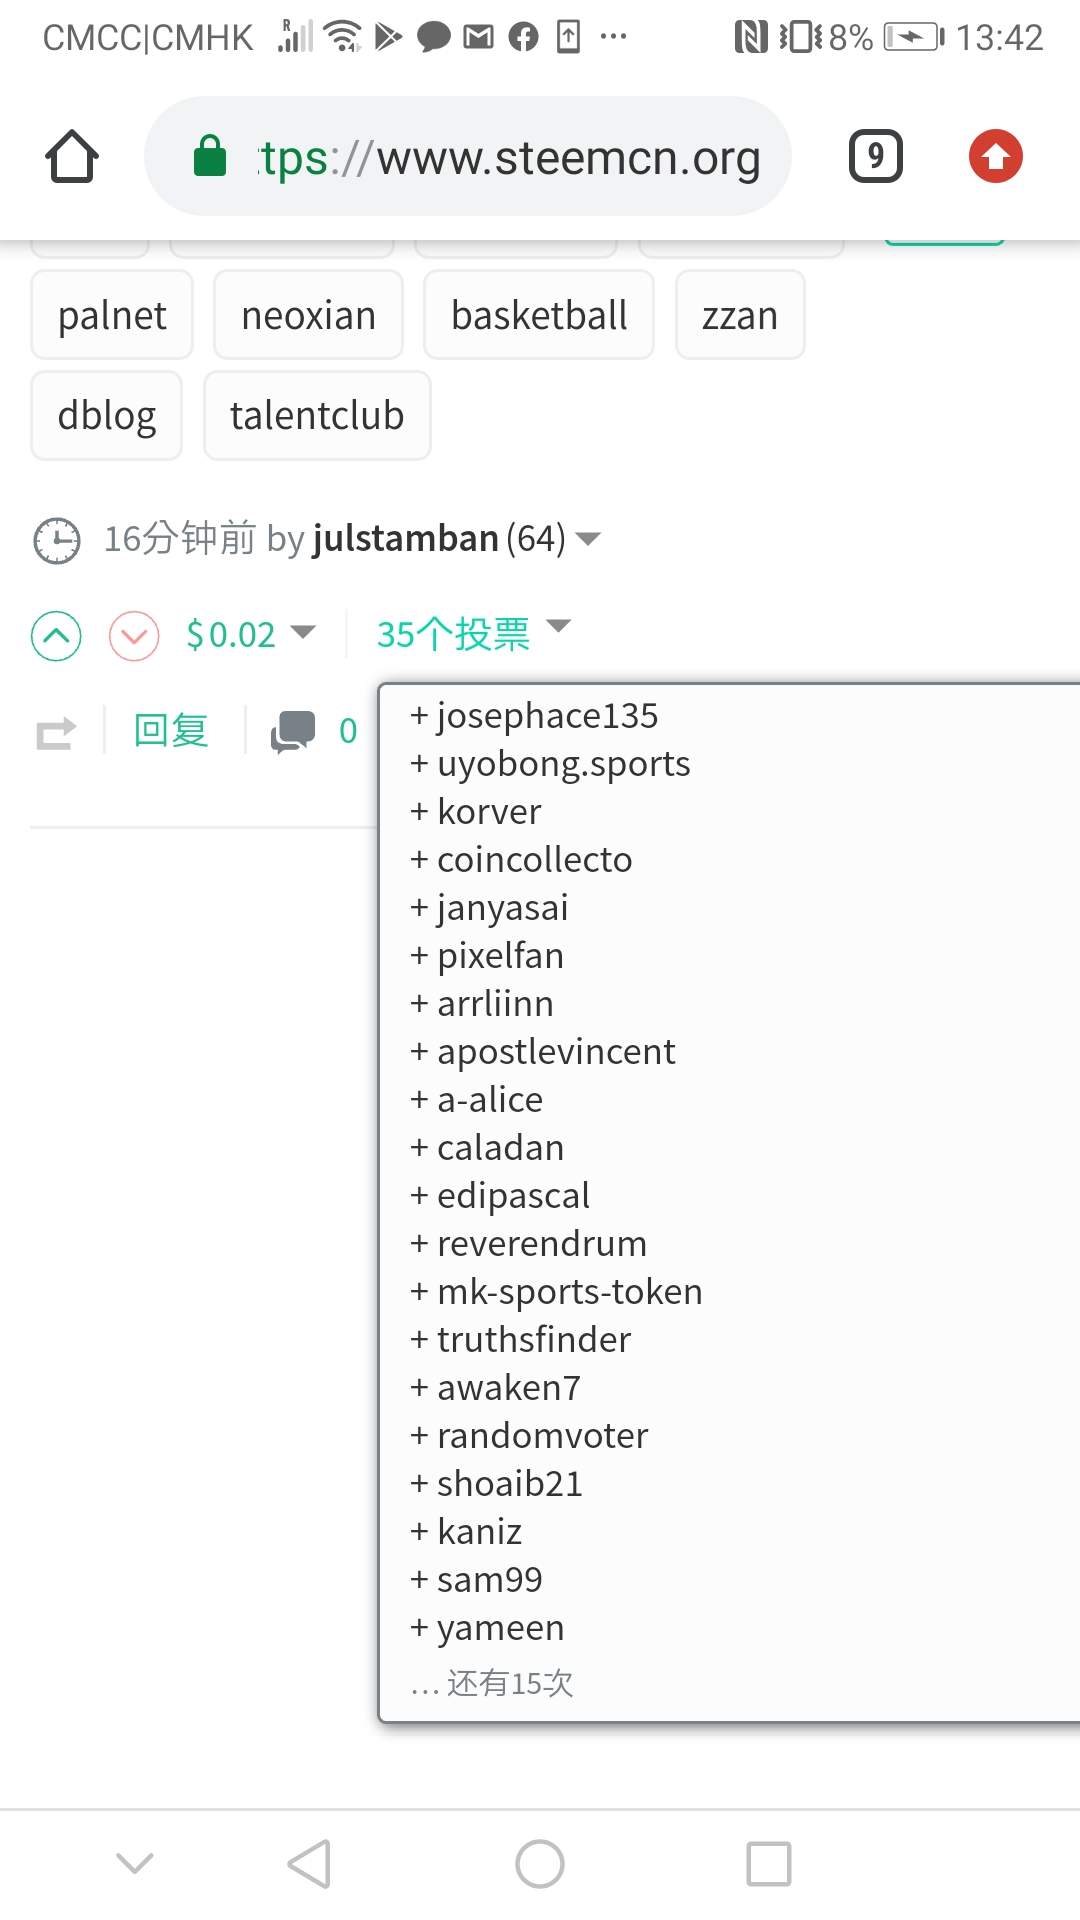Tap the padlock icon in the address bar
1080x1920 pixels.
coord(209,156)
